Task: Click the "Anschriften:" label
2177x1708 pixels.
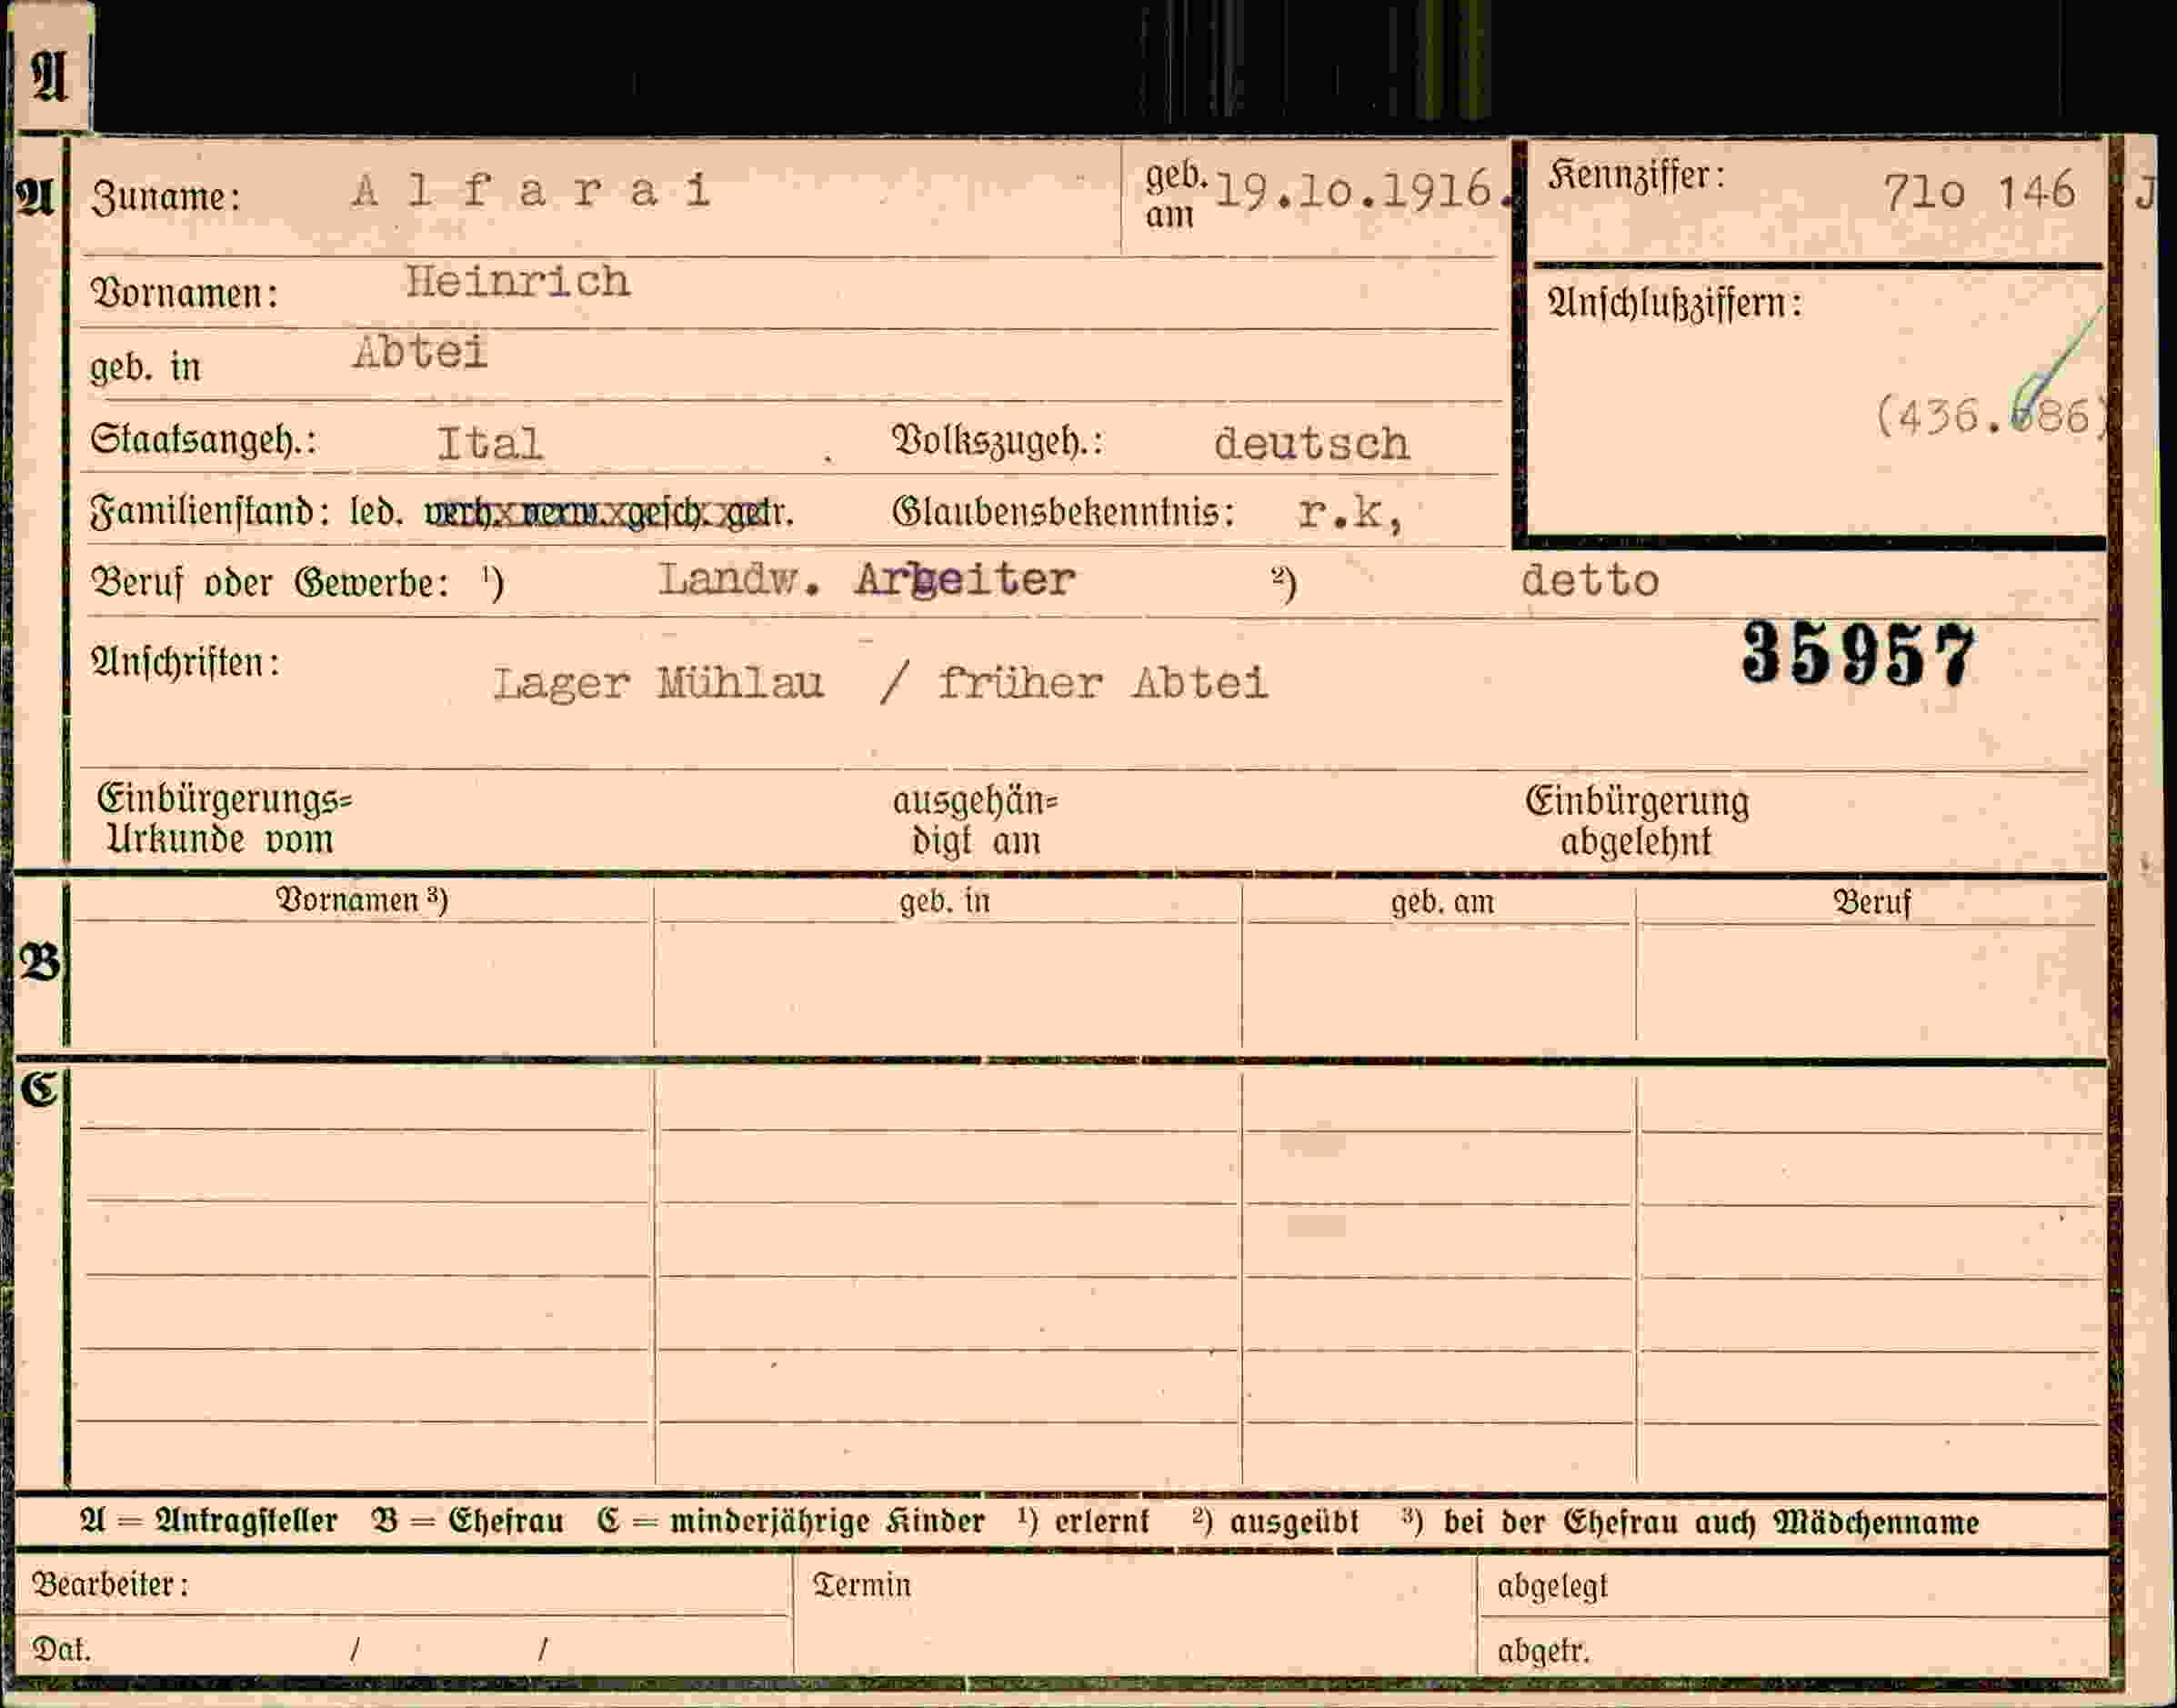Action: click(x=186, y=663)
